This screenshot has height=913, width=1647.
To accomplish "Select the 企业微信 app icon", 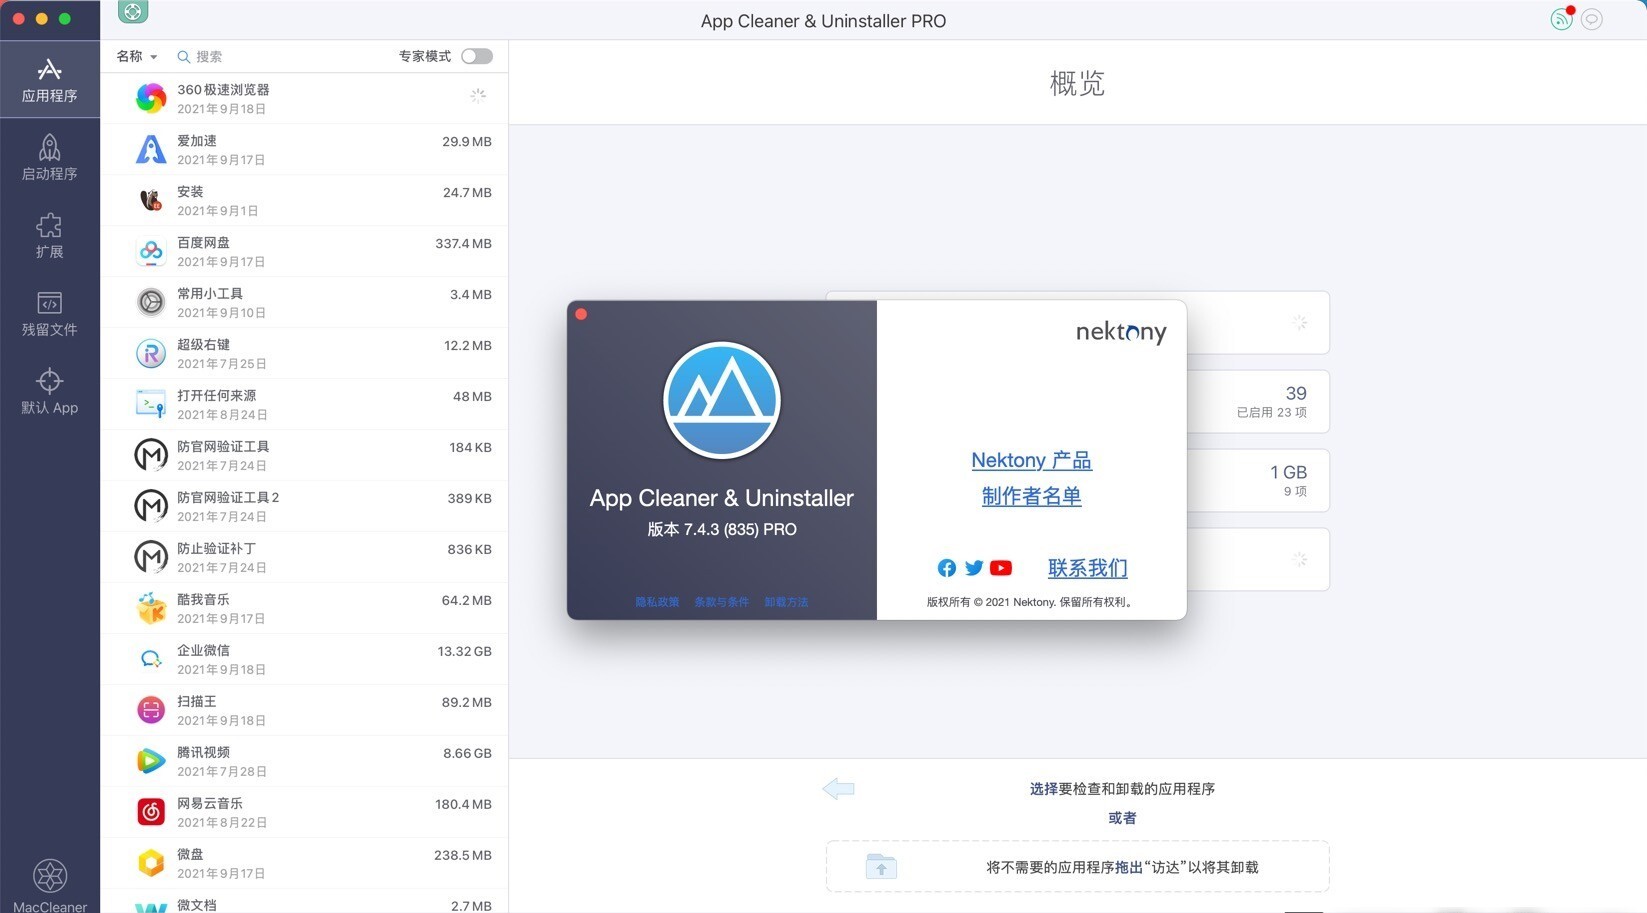I will pos(151,659).
